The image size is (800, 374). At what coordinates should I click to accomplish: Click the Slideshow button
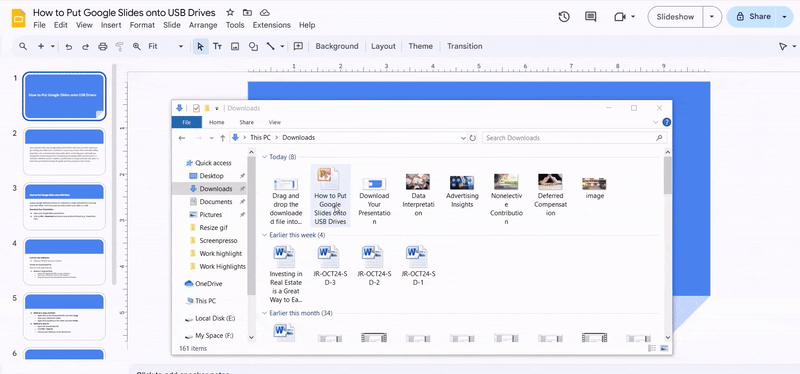(675, 17)
